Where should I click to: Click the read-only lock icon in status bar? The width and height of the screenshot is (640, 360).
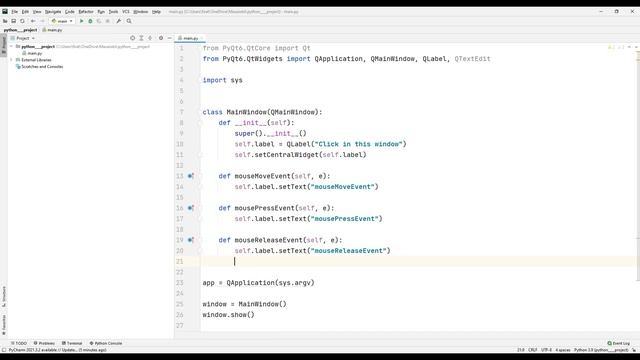(634, 350)
